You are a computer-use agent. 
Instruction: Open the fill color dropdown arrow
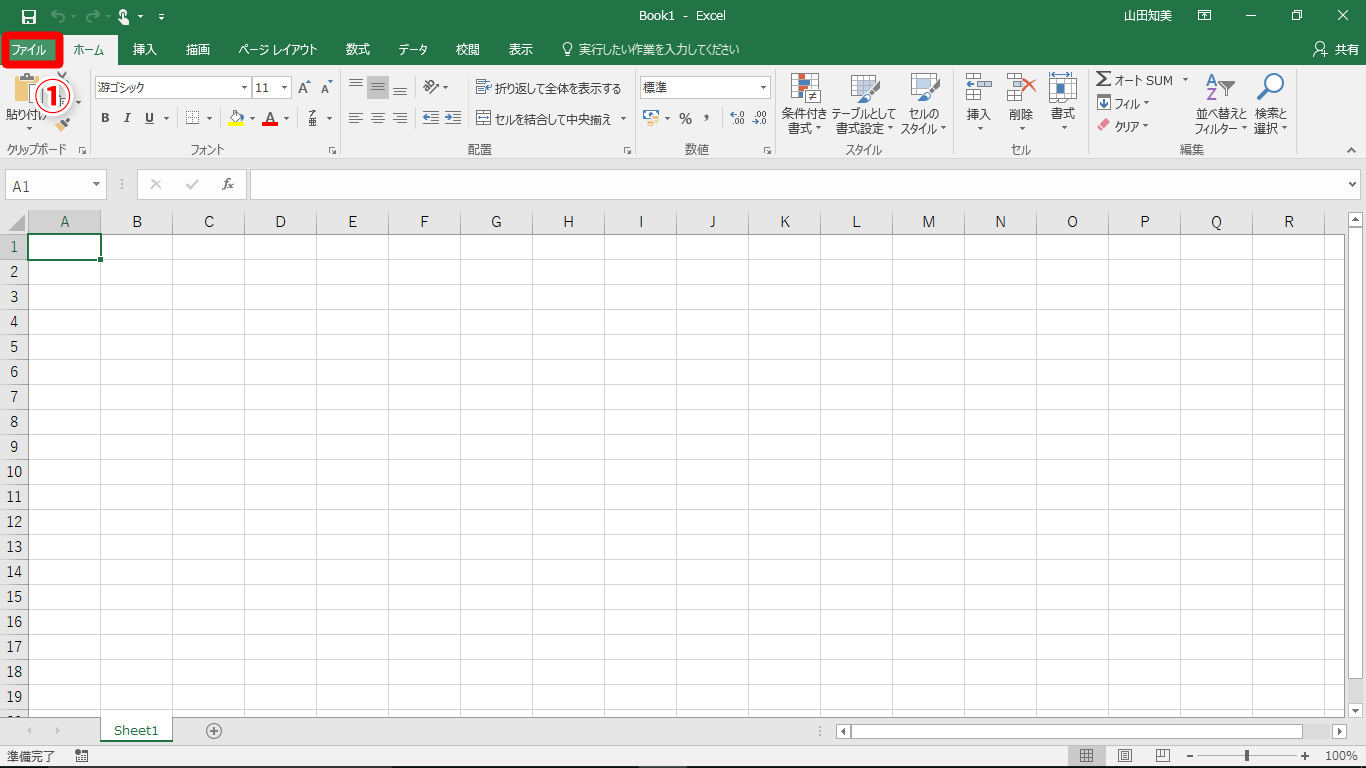pyautogui.click(x=252, y=118)
